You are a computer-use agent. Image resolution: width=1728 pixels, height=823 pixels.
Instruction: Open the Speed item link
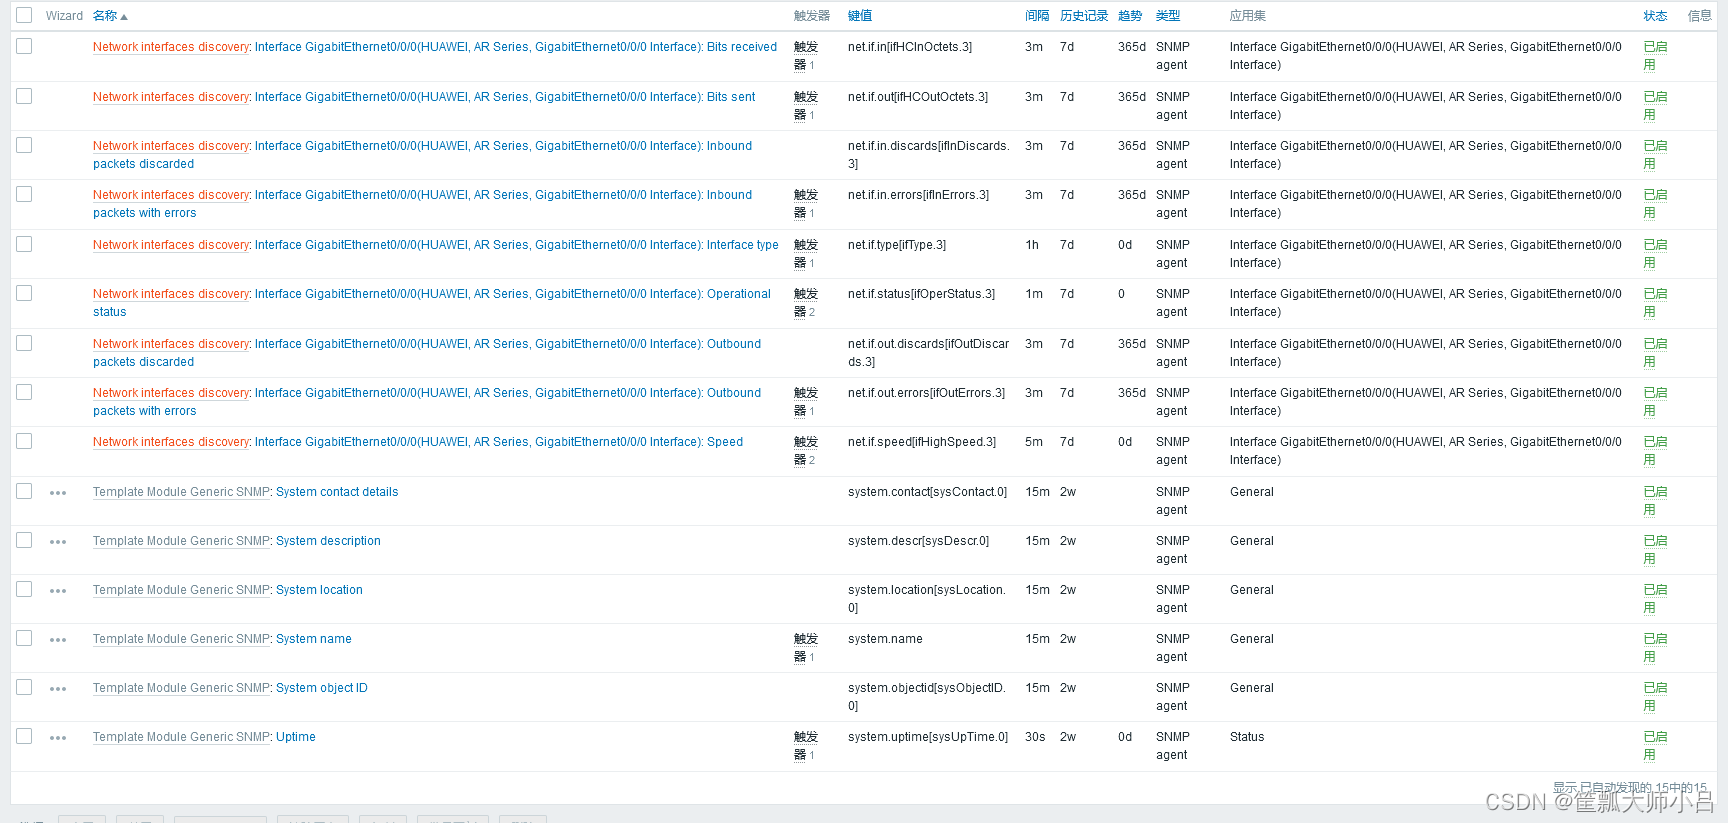pos(499,442)
